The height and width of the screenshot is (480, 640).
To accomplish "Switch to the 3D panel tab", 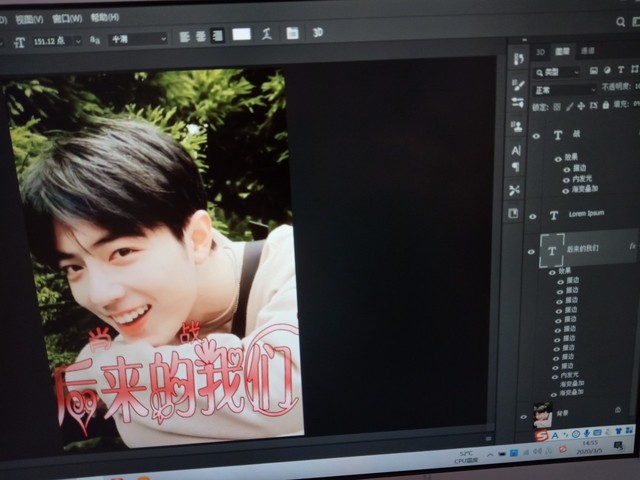I will tap(540, 52).
